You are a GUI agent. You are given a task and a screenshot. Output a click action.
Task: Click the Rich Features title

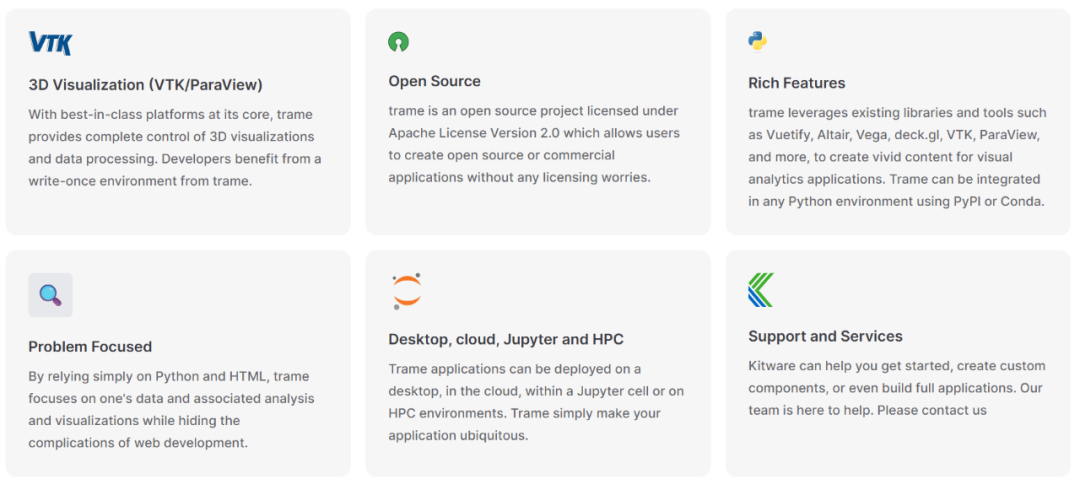coord(796,83)
